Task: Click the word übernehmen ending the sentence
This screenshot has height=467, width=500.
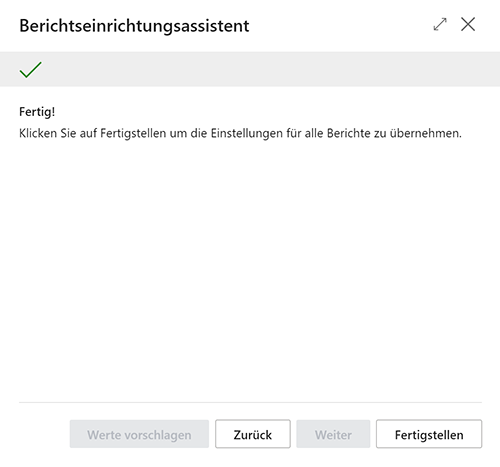Action: click(x=426, y=133)
